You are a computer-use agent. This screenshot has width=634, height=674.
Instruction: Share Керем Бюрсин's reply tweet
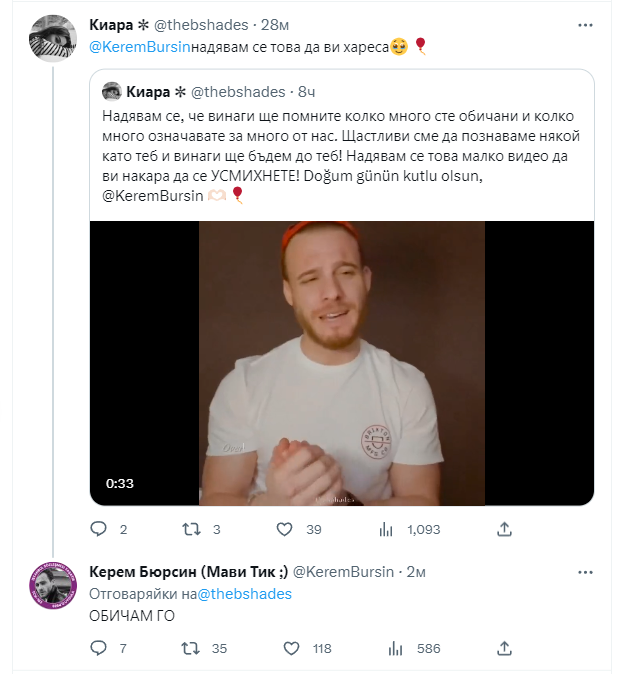[x=505, y=648]
